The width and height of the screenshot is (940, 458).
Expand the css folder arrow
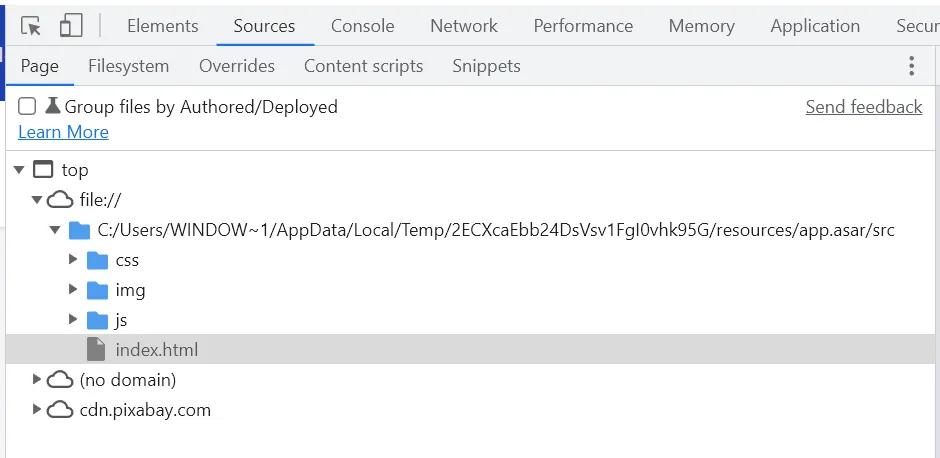point(73,260)
